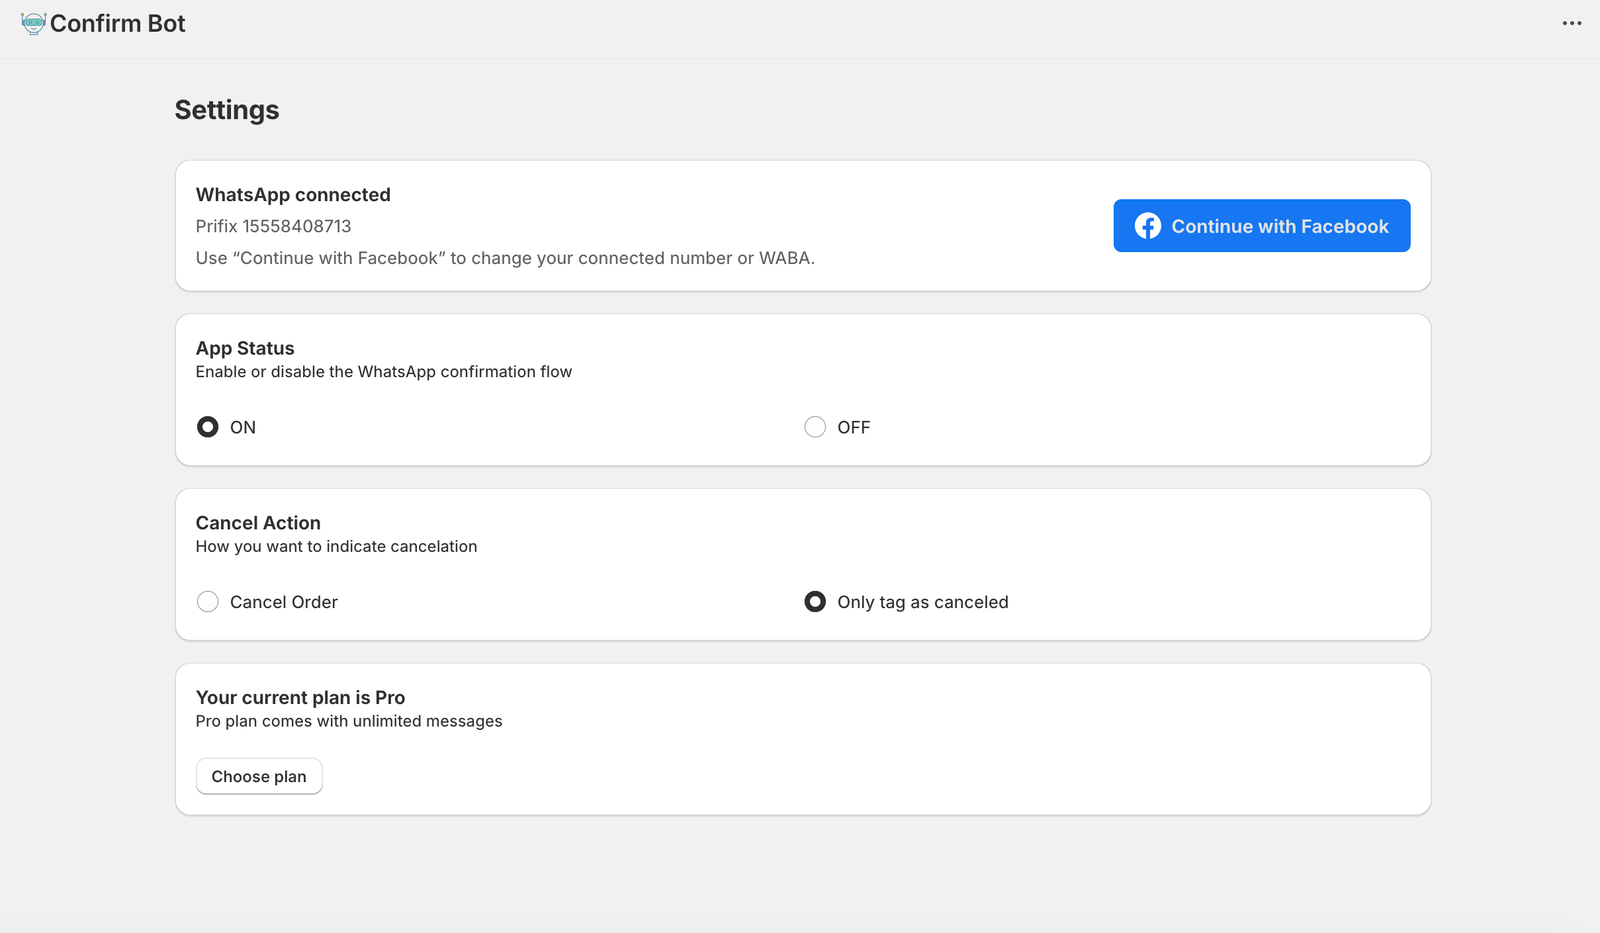Image resolution: width=1600 pixels, height=933 pixels.
Task: Click the App Status section title
Action: tap(245, 348)
